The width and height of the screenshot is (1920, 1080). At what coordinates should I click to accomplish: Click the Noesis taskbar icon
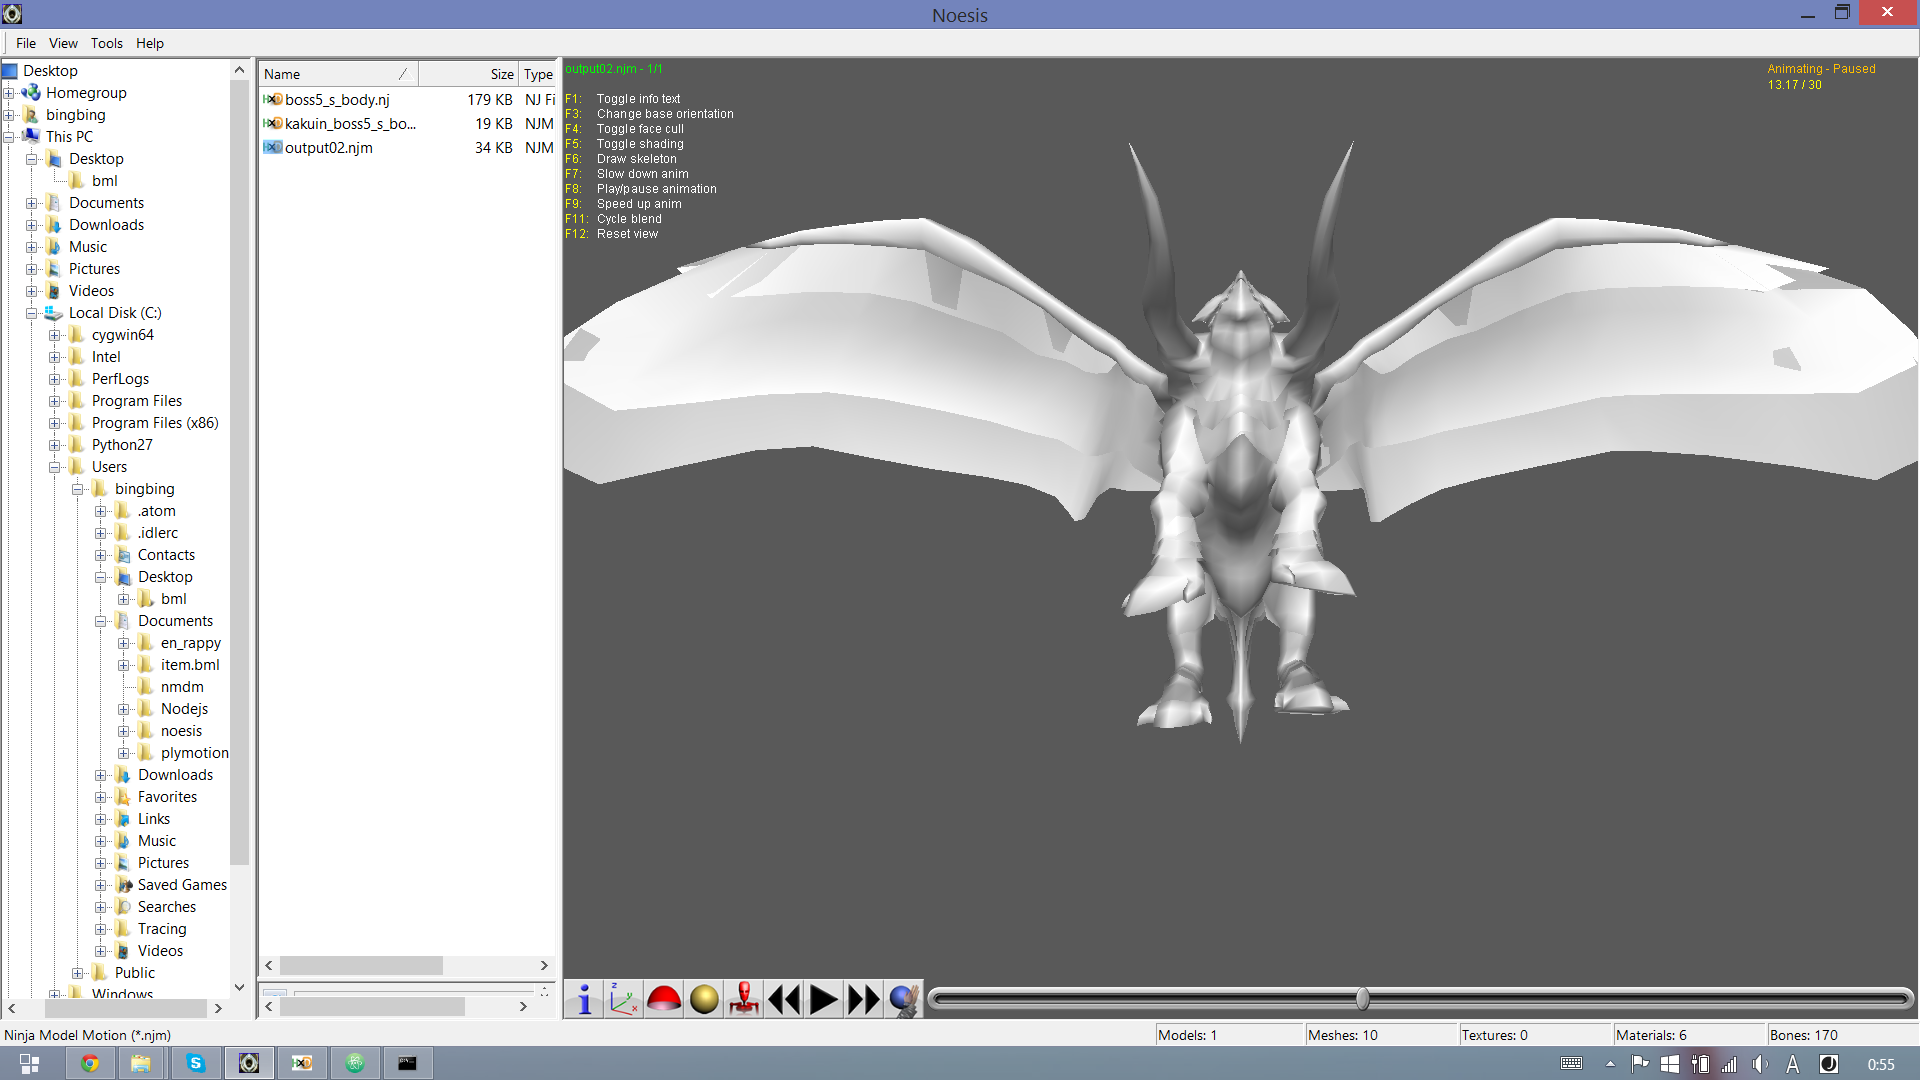pyautogui.click(x=249, y=1064)
